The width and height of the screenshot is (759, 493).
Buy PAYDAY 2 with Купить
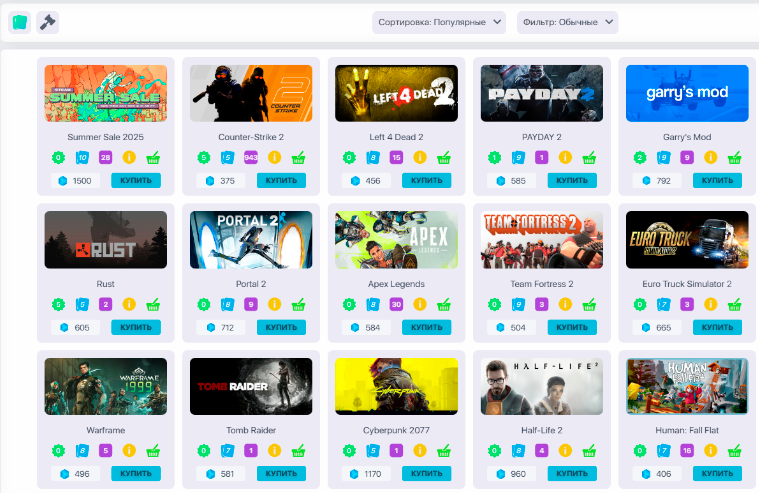(572, 180)
